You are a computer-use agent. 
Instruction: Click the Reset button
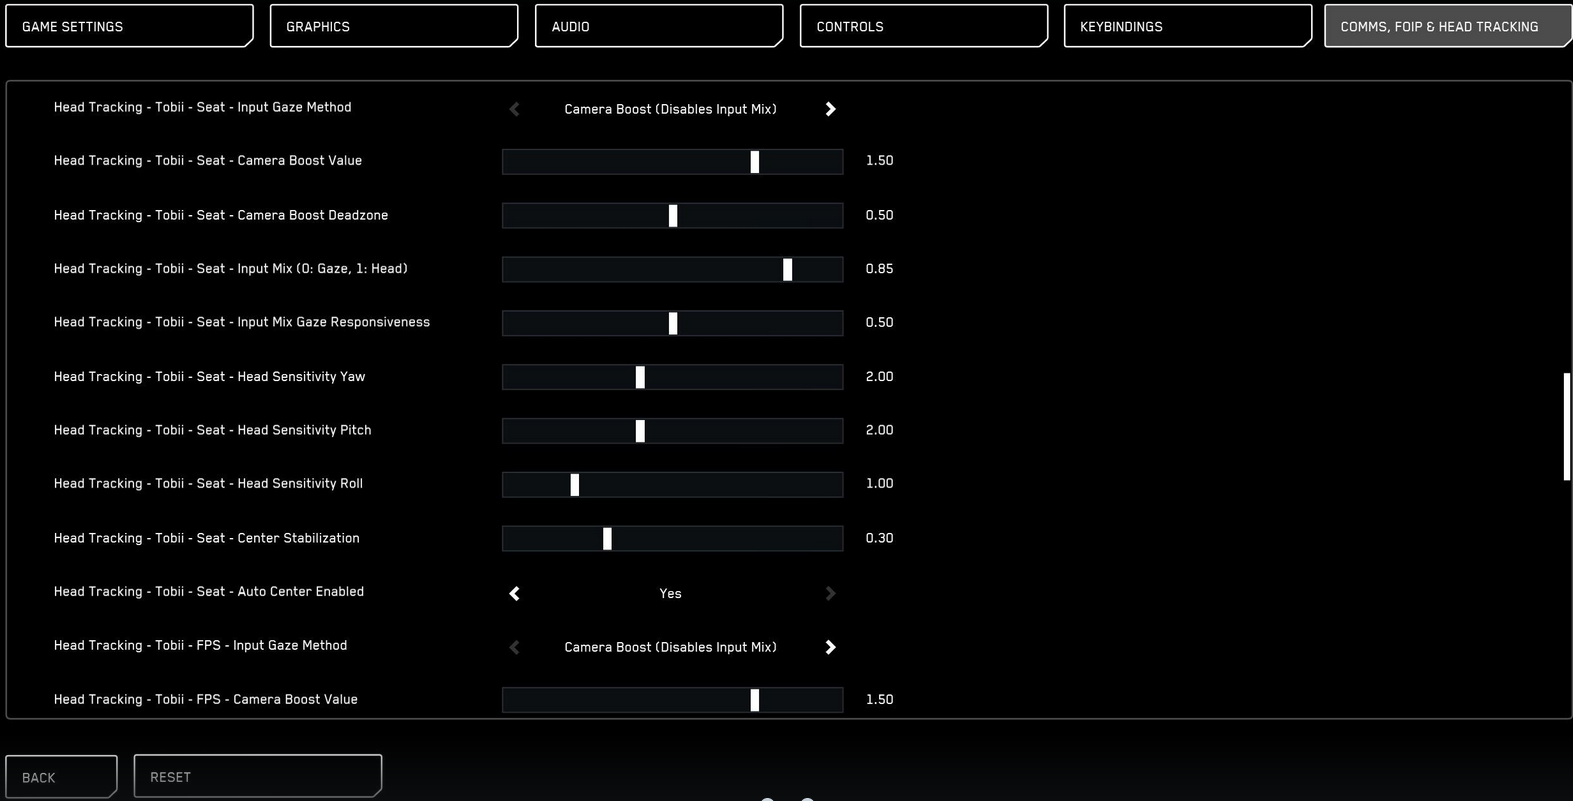coord(258,776)
